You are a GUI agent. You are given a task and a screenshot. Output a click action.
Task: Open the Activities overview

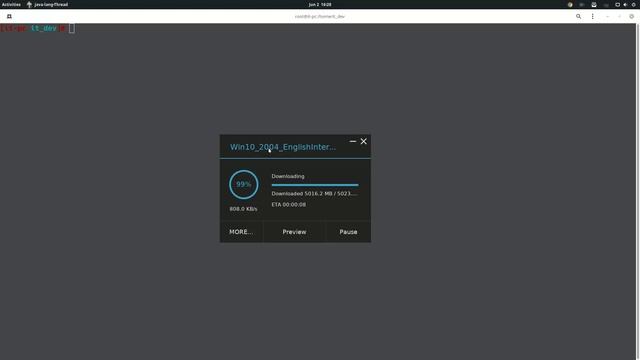pyautogui.click(x=11, y=4)
